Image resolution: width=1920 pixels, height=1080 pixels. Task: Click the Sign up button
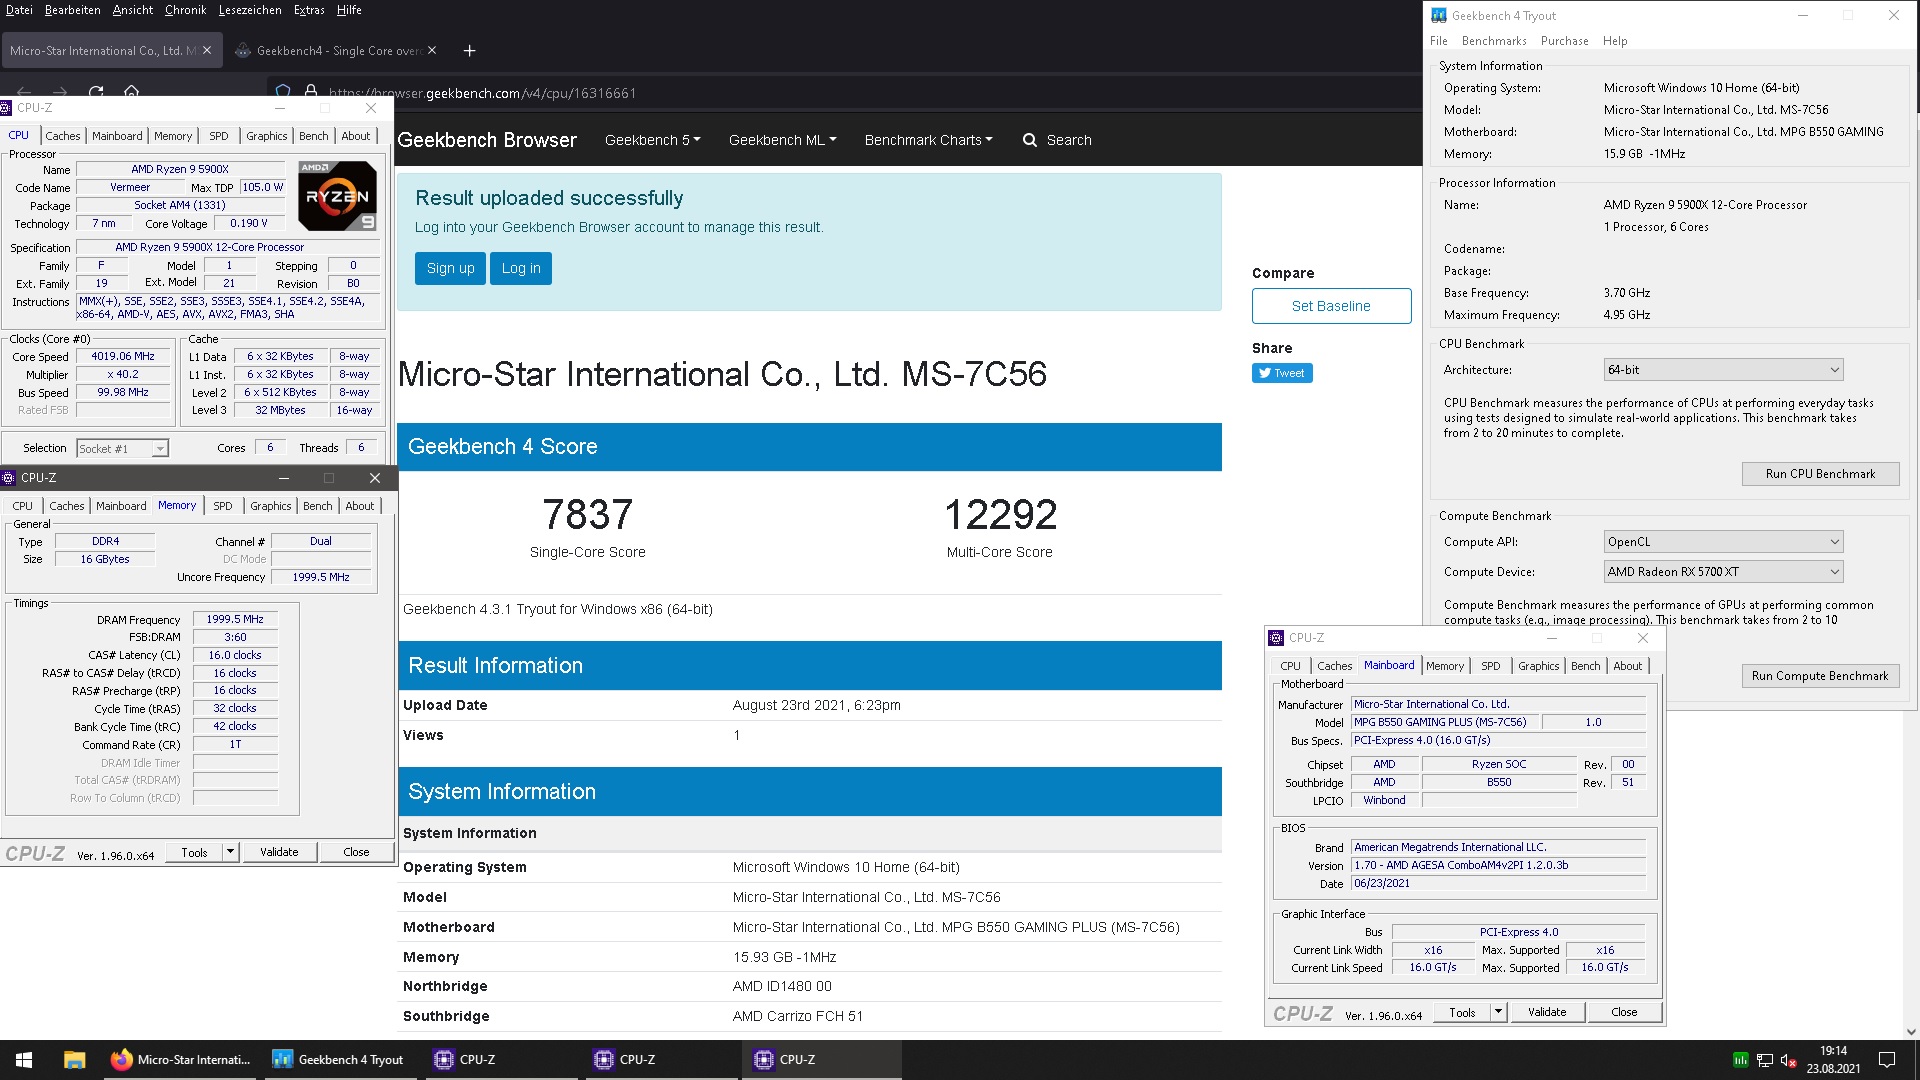[450, 268]
